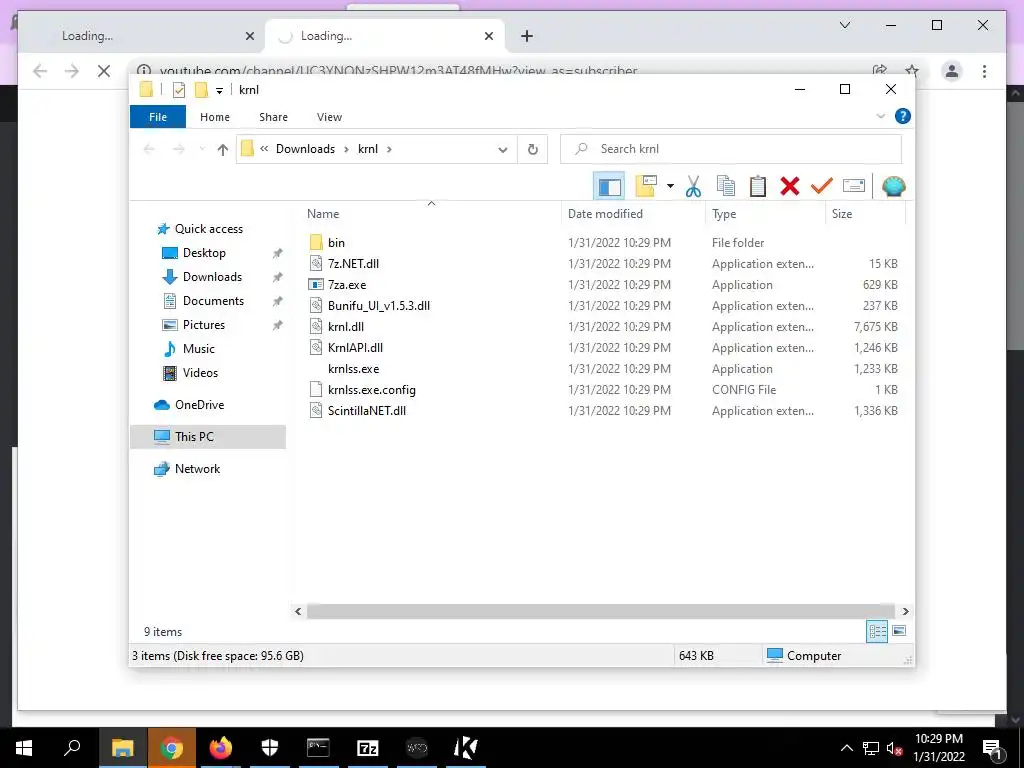Click the red X Delete icon

coord(790,186)
